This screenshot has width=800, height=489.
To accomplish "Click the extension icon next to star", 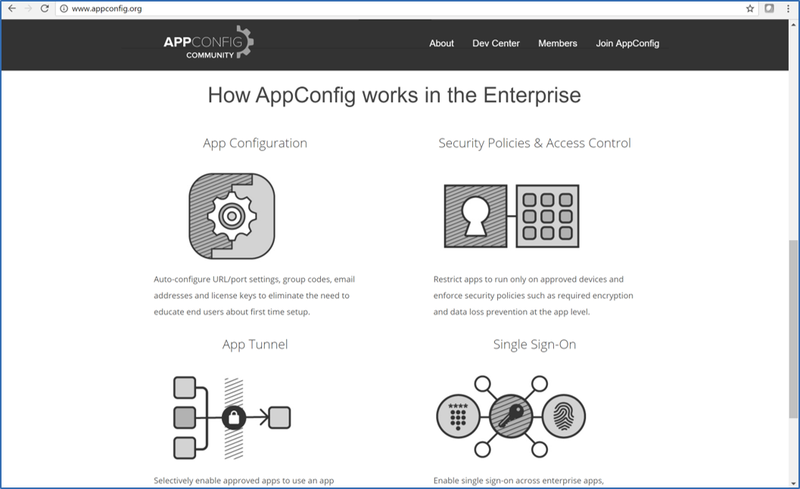I will tap(769, 8).
